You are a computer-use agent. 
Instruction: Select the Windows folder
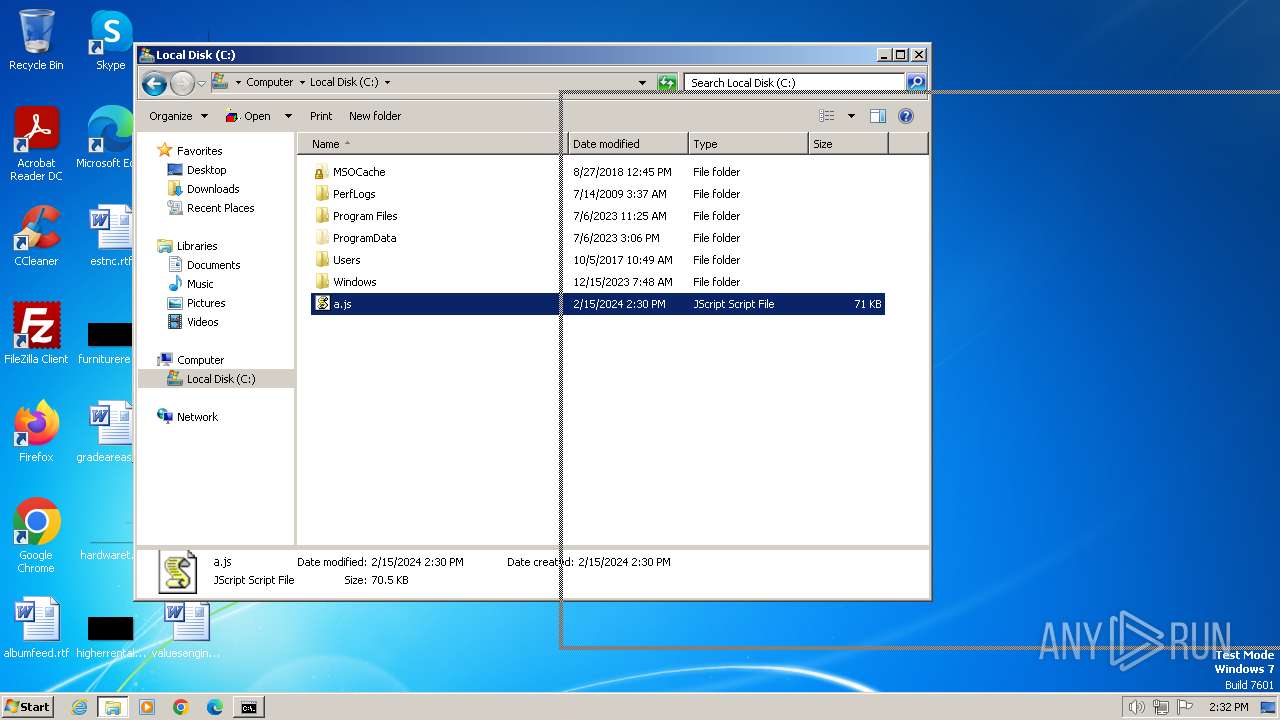[354, 282]
